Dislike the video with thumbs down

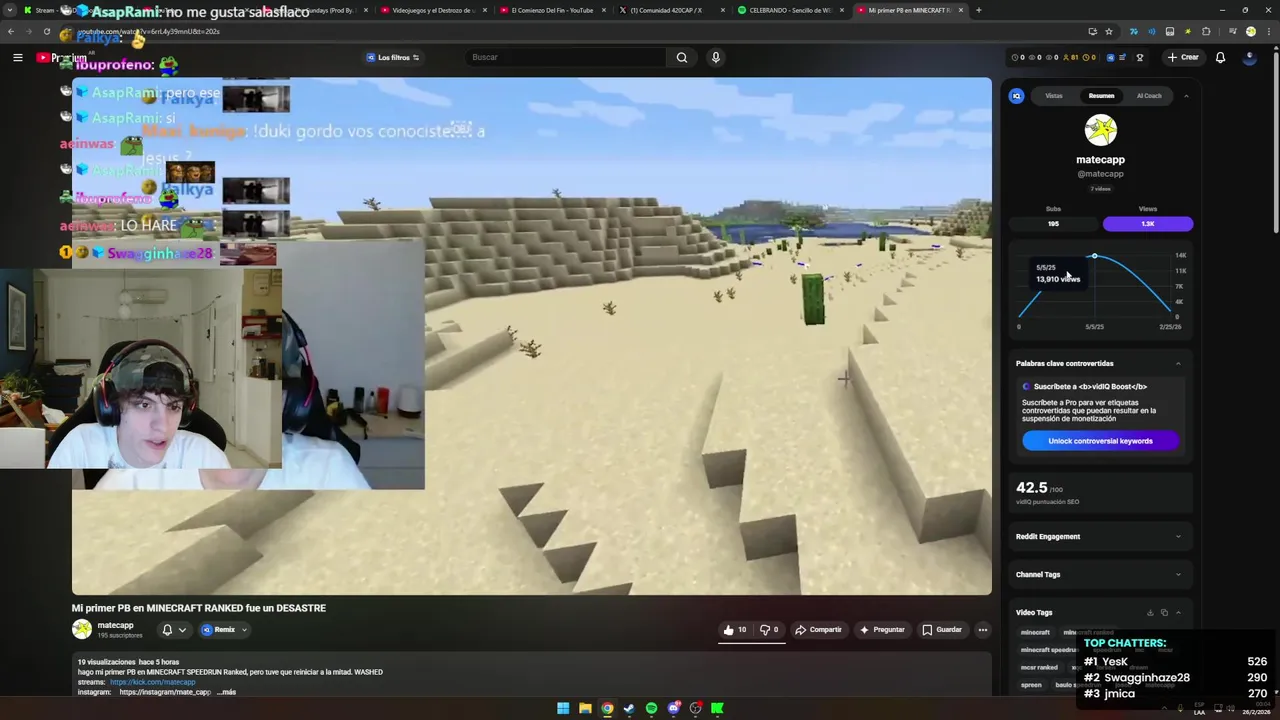tap(768, 630)
